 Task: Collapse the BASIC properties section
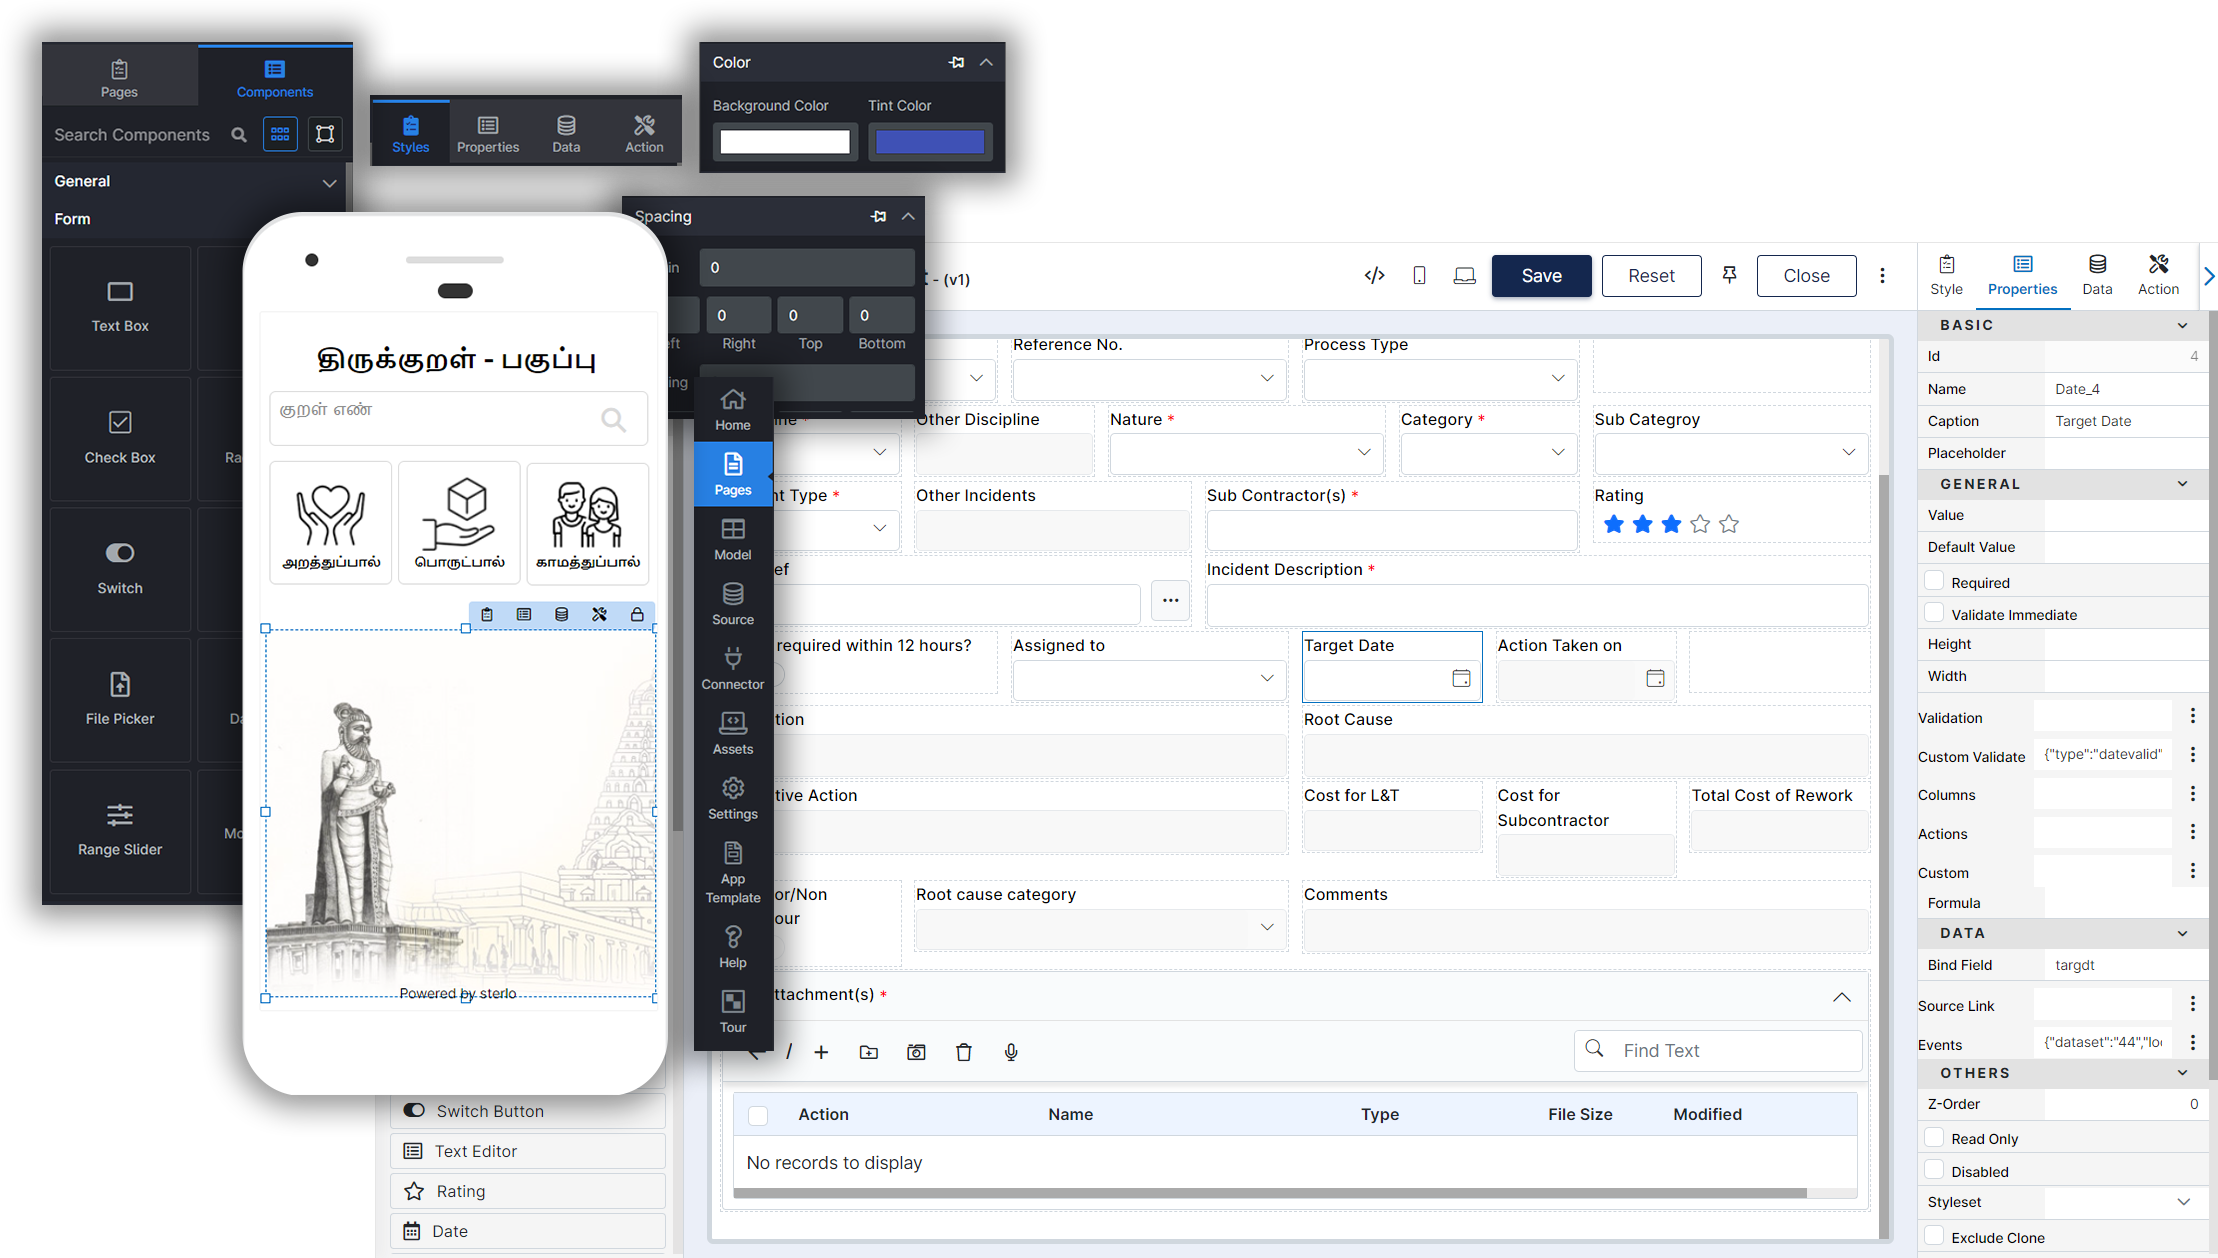pyautogui.click(x=2182, y=325)
